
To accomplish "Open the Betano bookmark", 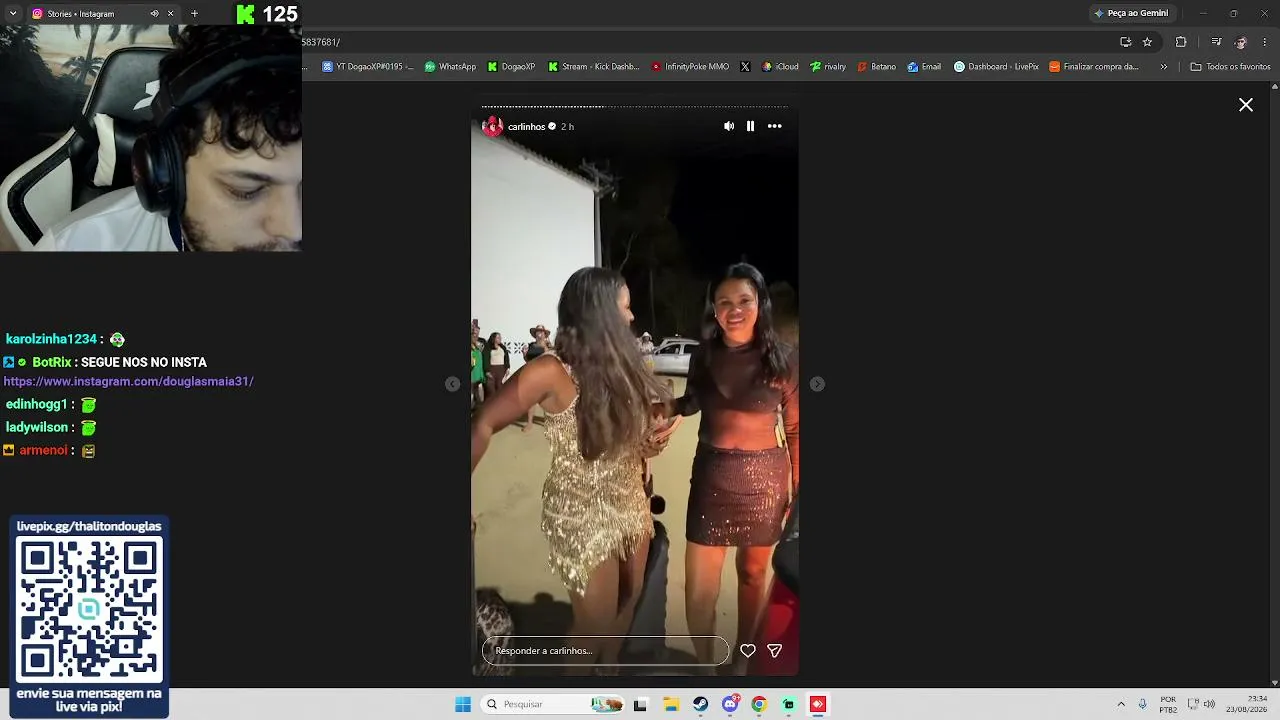I will pyautogui.click(x=877, y=67).
